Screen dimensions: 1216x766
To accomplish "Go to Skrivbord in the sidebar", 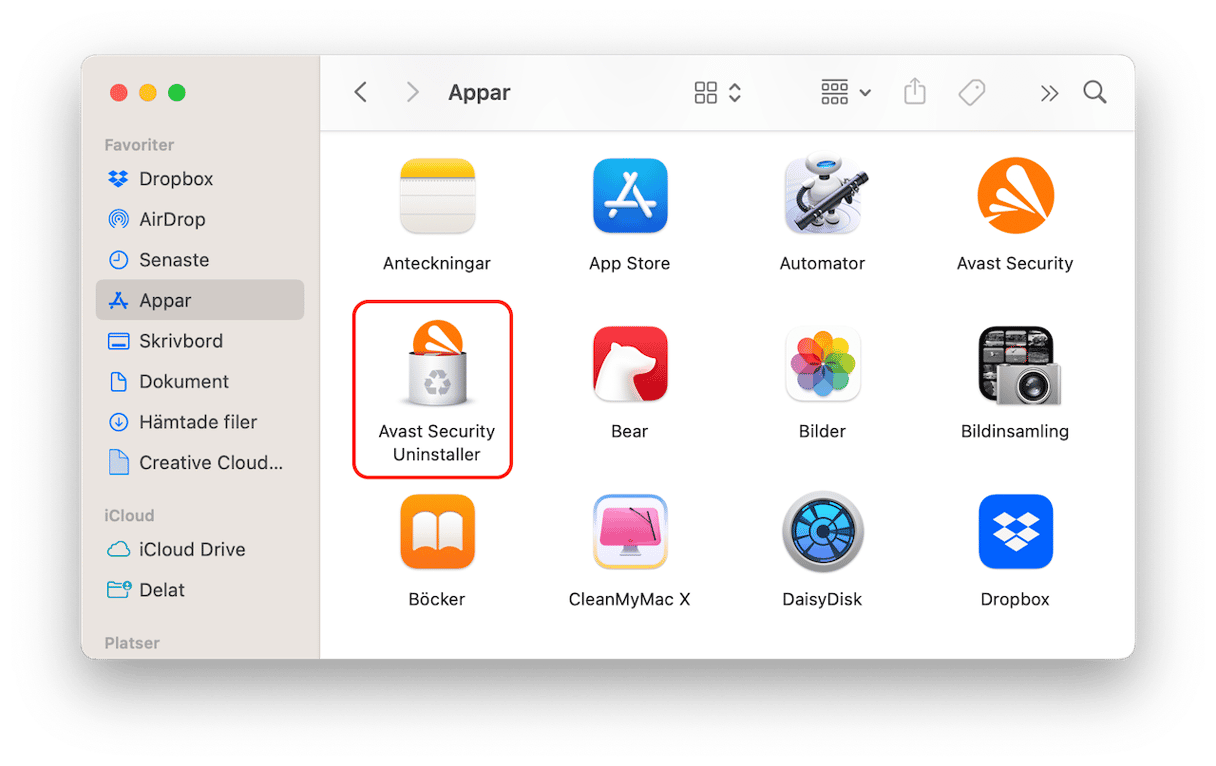I will pos(200,341).
